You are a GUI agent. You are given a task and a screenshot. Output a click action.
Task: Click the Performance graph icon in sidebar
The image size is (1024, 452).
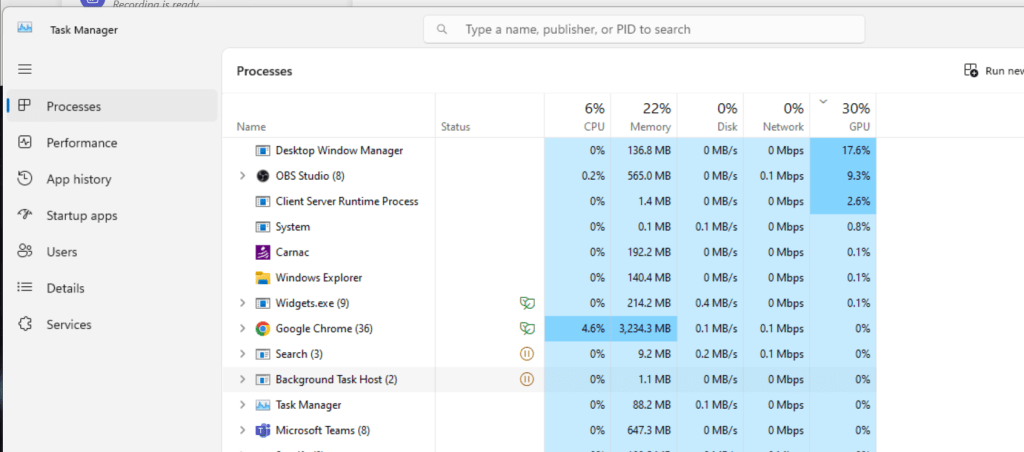click(x=25, y=142)
